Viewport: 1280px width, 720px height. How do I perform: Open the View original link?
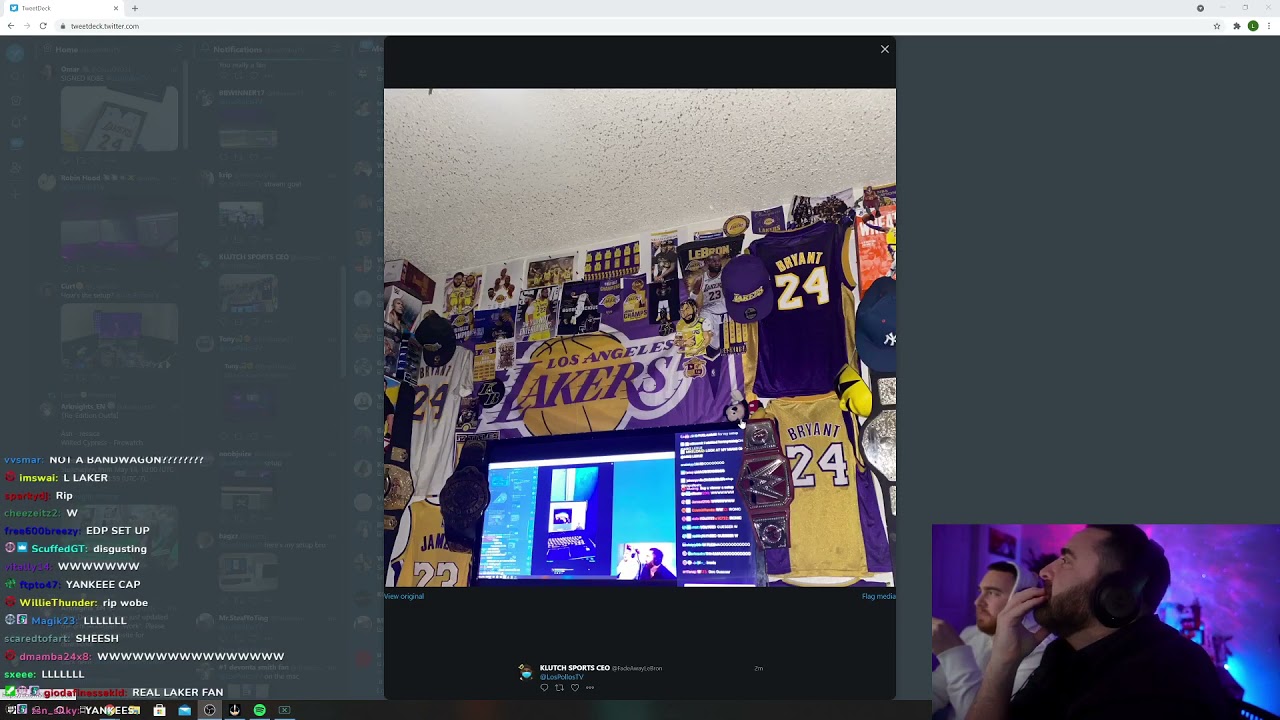click(404, 596)
